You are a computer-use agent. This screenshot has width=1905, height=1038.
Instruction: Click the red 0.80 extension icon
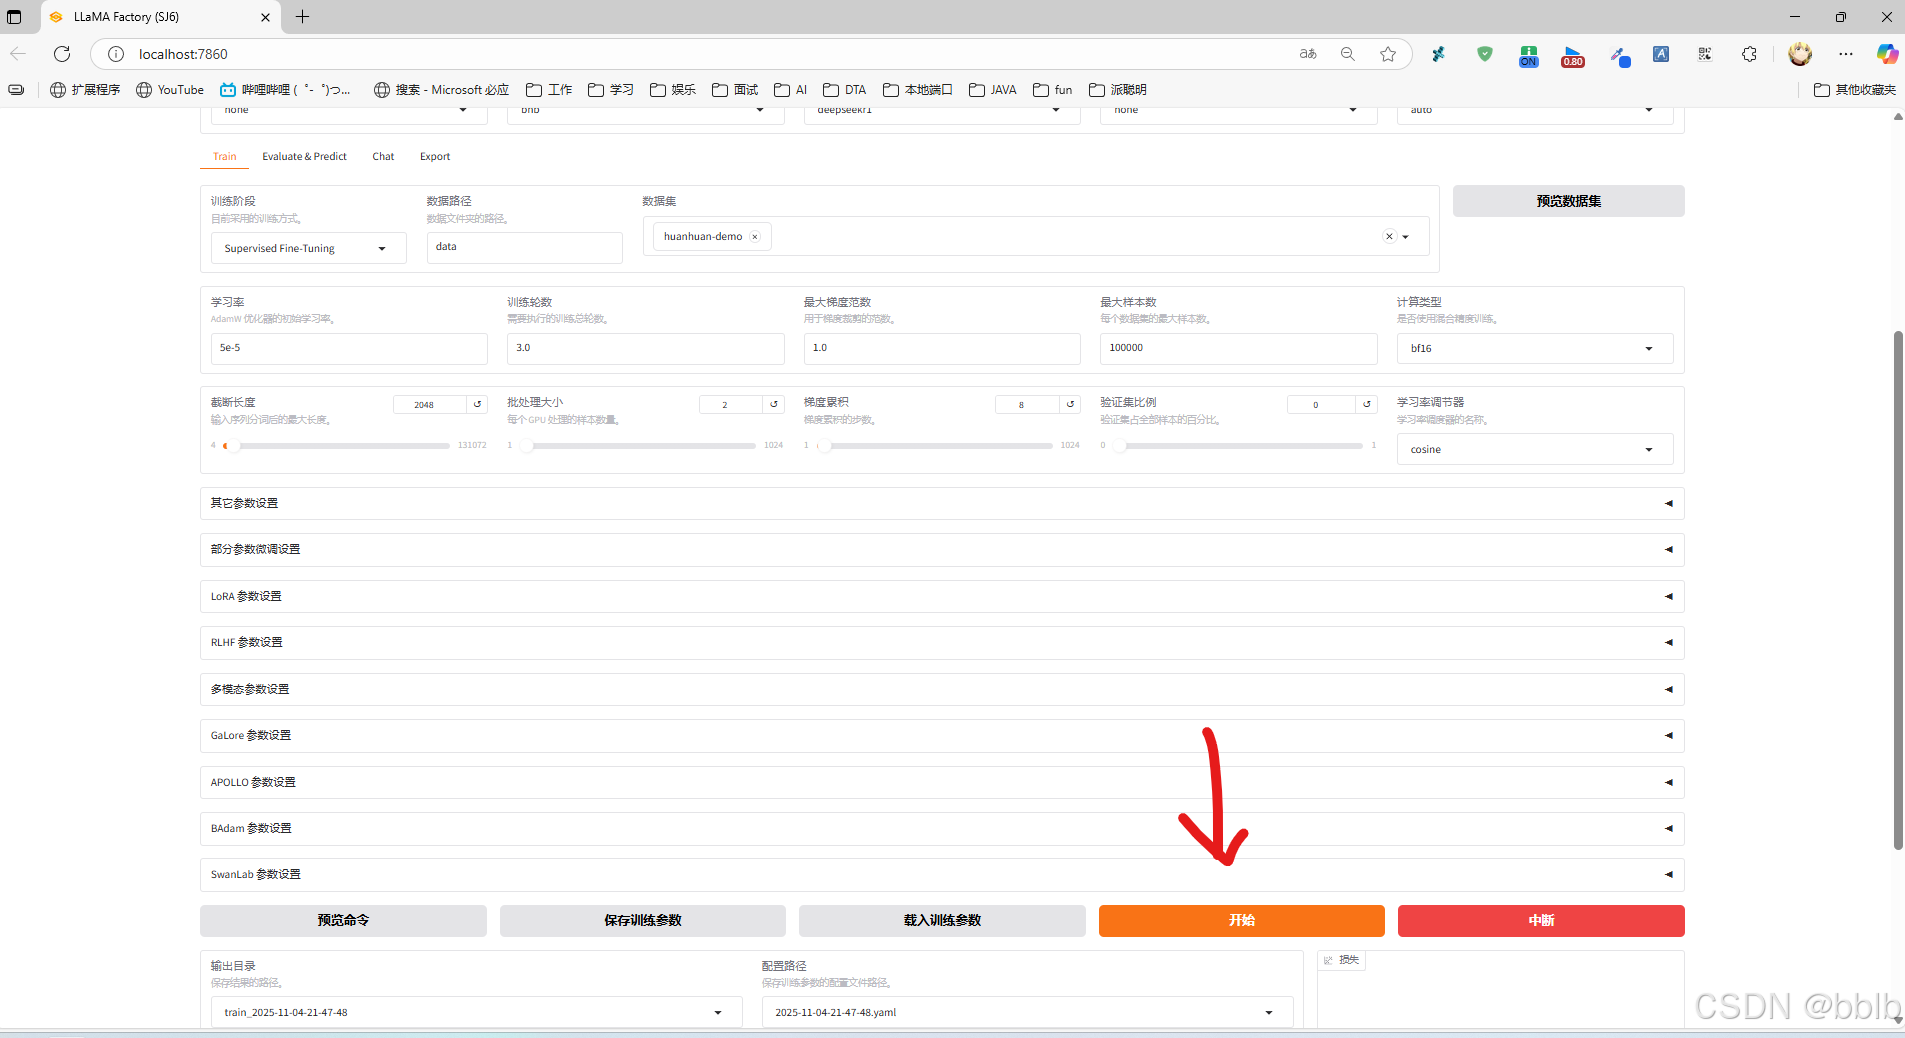click(x=1573, y=56)
